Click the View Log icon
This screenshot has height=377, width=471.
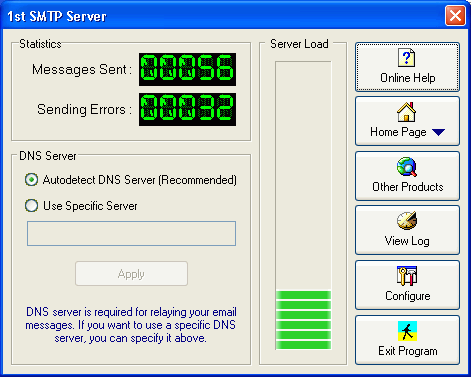pos(407,221)
